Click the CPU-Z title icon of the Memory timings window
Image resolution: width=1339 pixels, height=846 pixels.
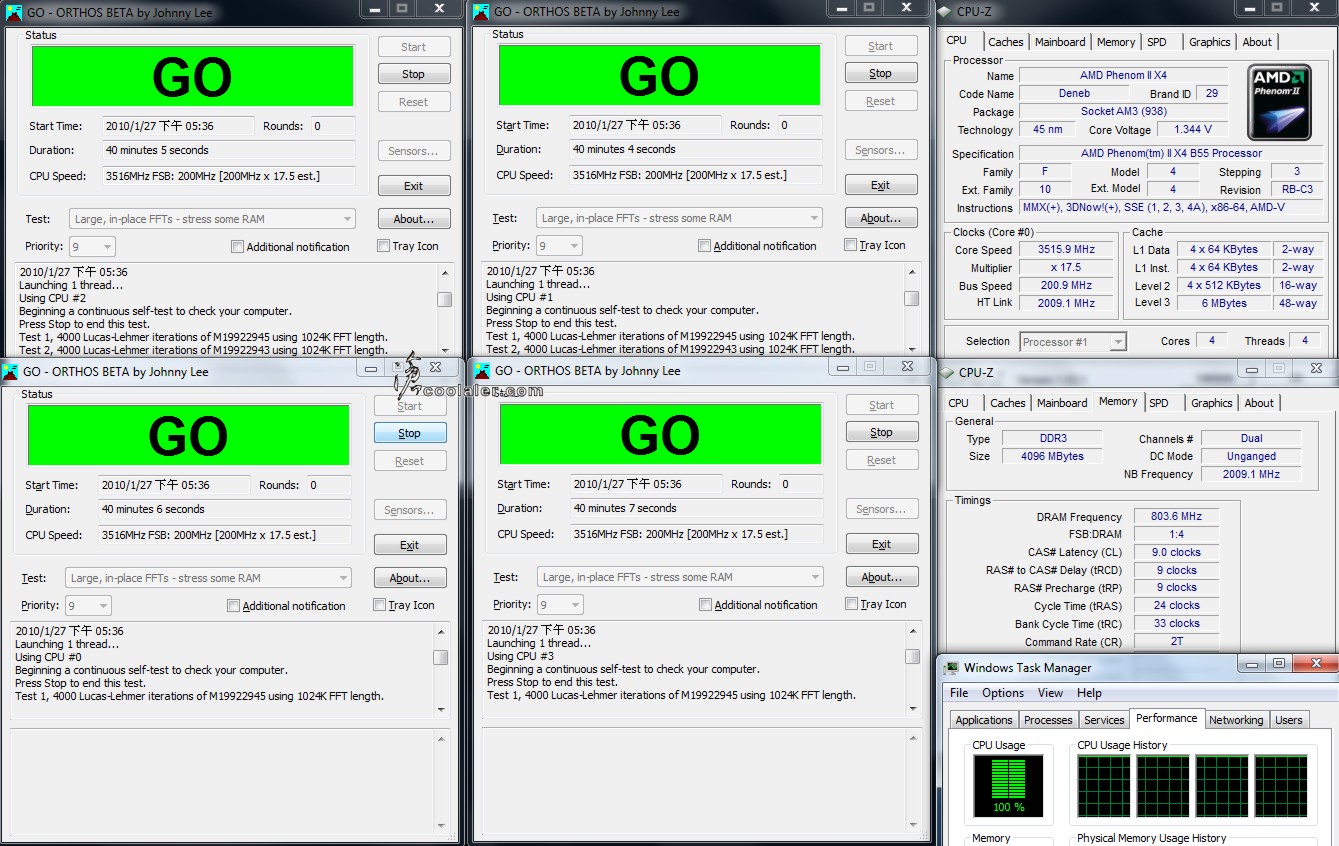[946, 372]
